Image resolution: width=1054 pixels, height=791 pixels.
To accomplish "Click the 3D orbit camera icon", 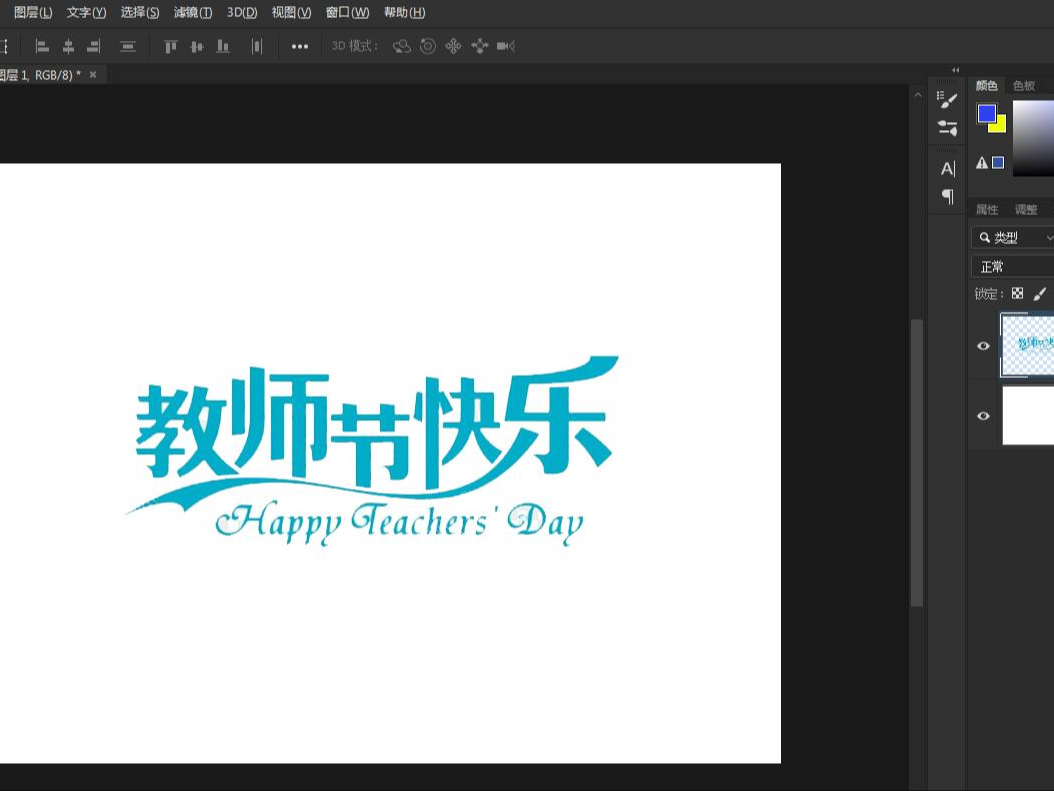I will click(x=401, y=46).
